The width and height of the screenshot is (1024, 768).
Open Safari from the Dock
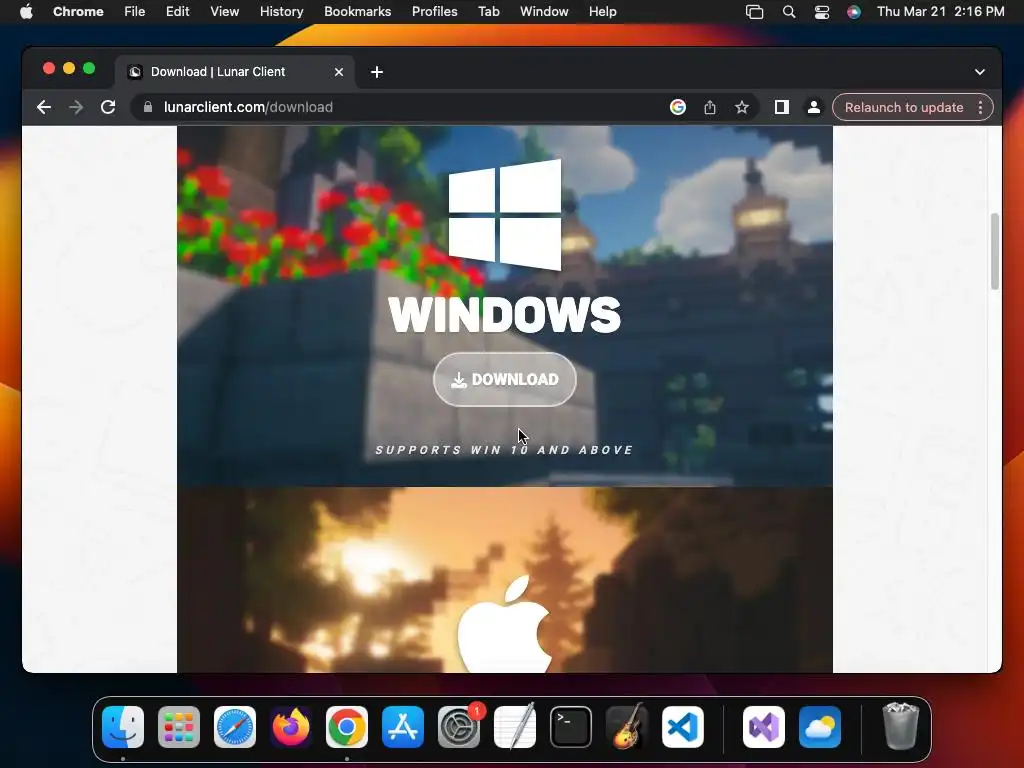(x=235, y=727)
